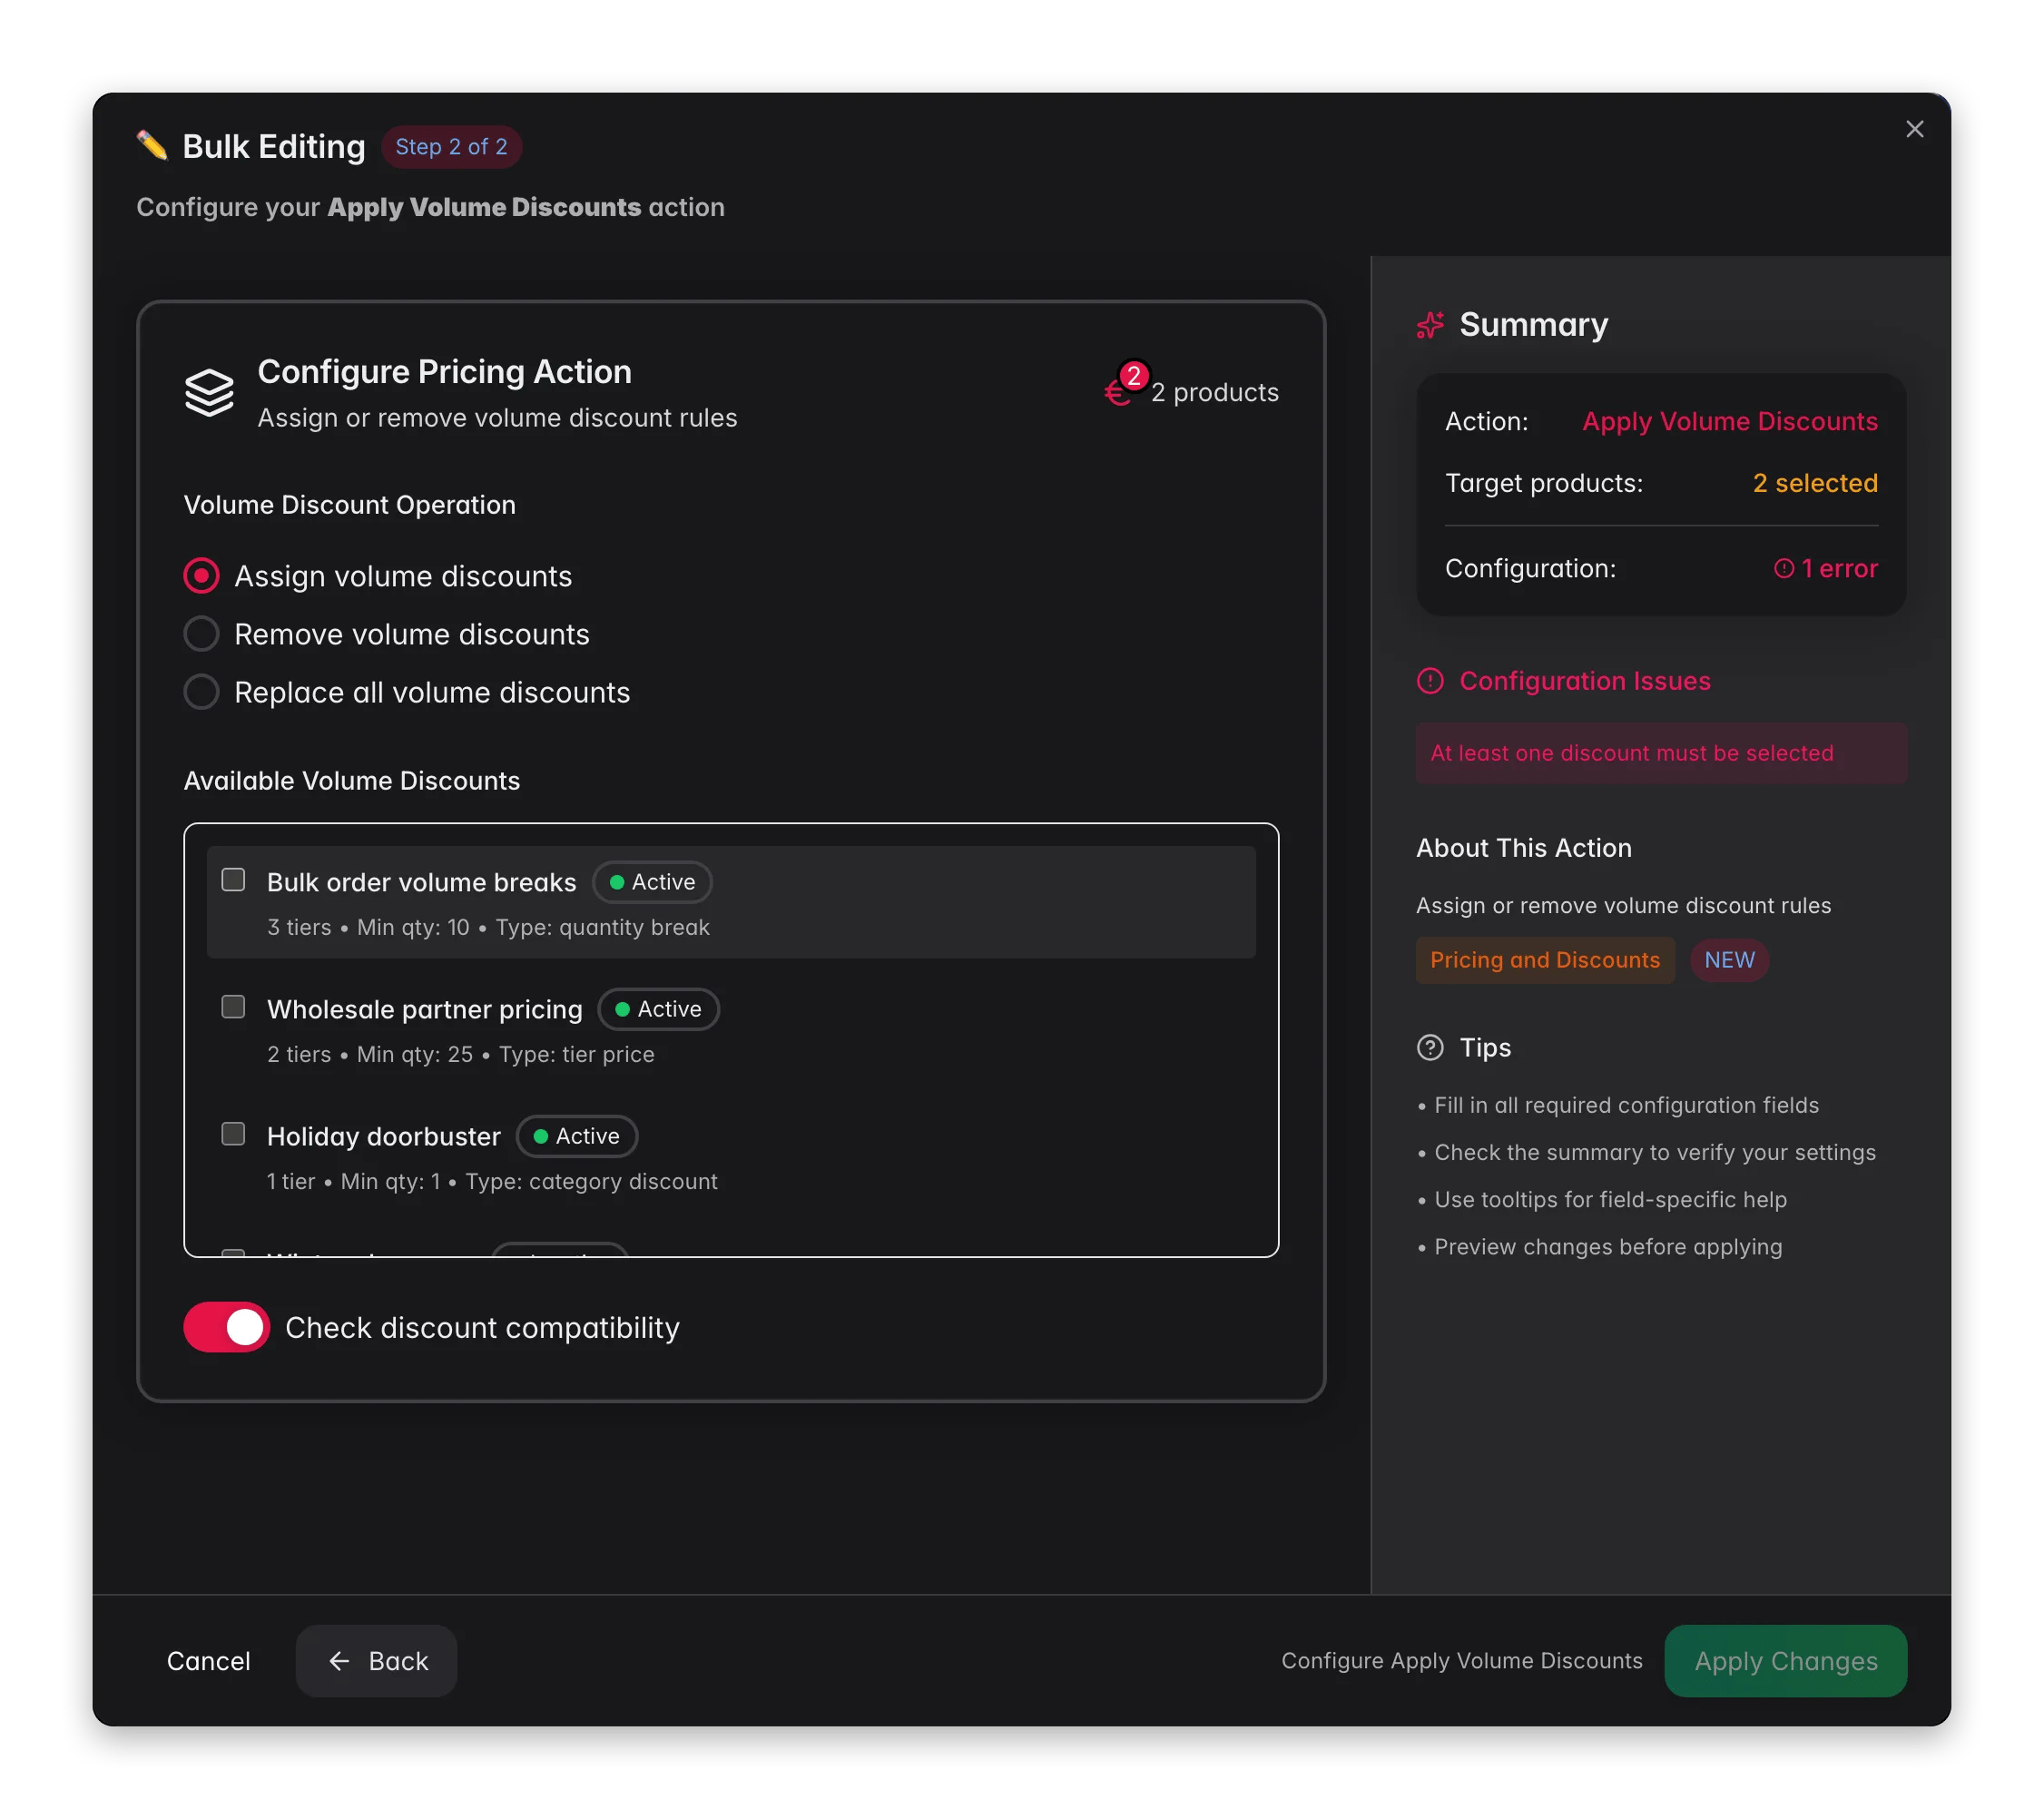Click the '2 products' label
Screen dimensions: 2044x1819
pyautogui.click(x=1214, y=392)
